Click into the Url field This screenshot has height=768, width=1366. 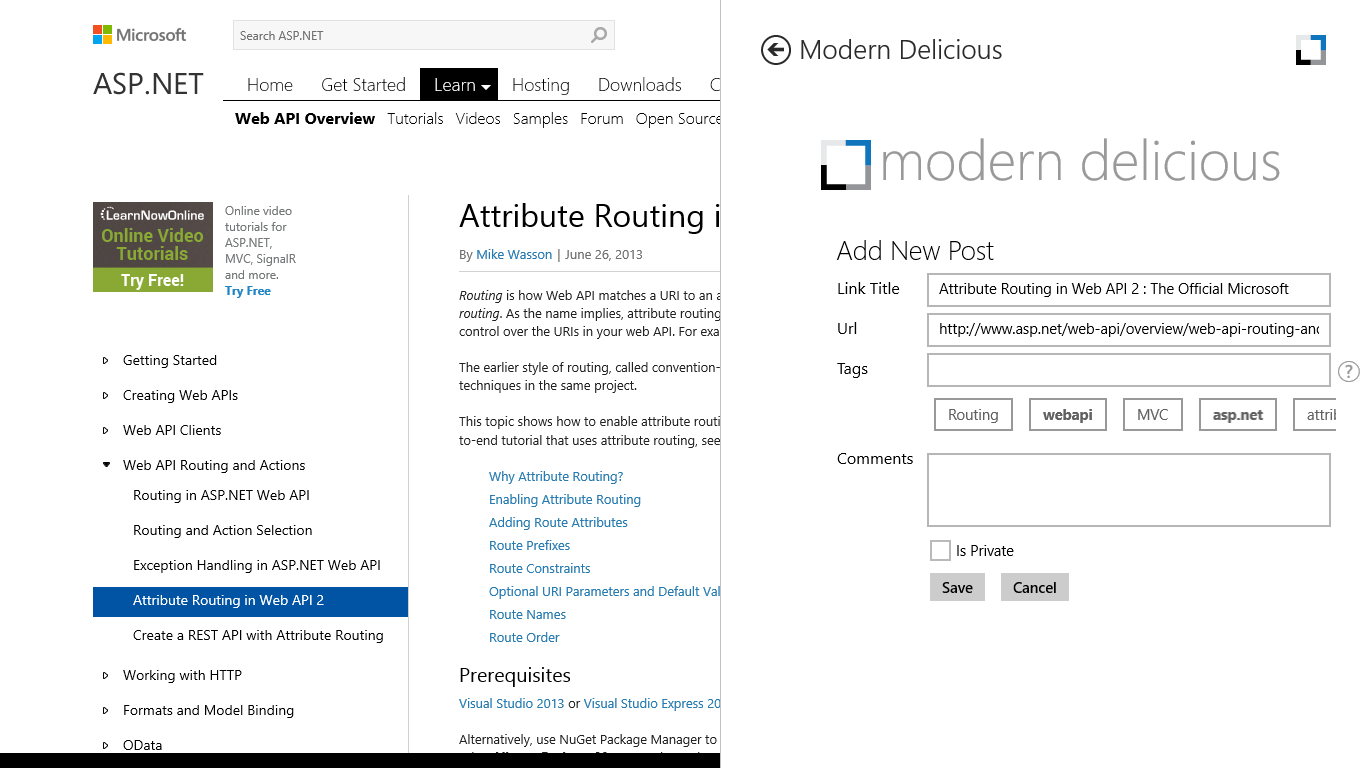[1129, 329]
